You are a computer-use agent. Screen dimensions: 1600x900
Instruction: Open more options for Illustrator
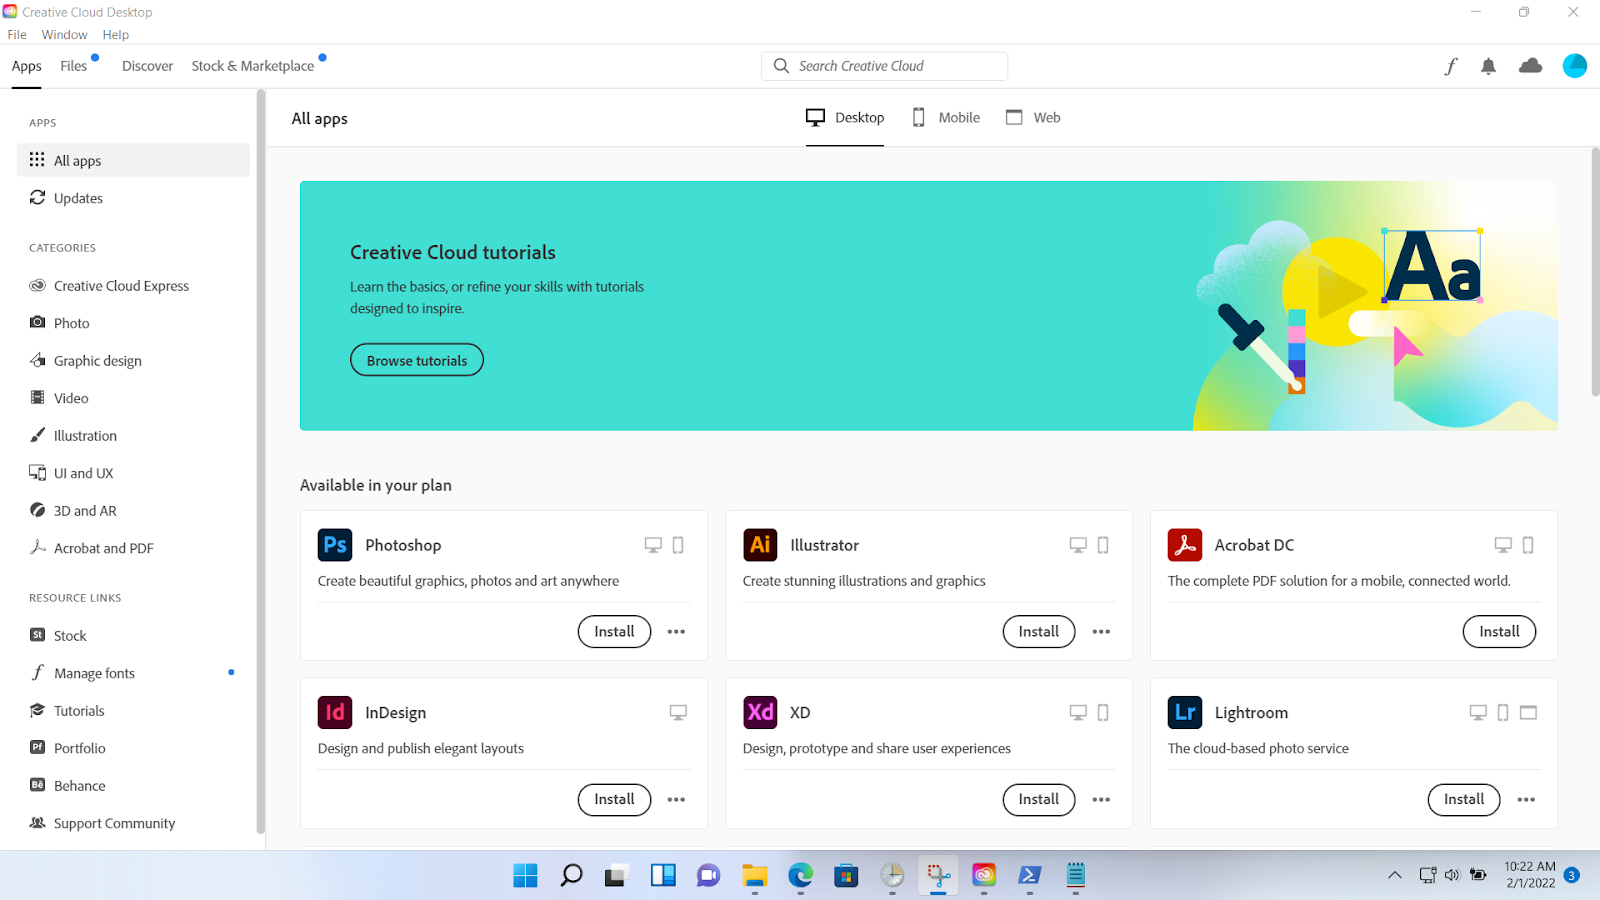pyautogui.click(x=1101, y=632)
